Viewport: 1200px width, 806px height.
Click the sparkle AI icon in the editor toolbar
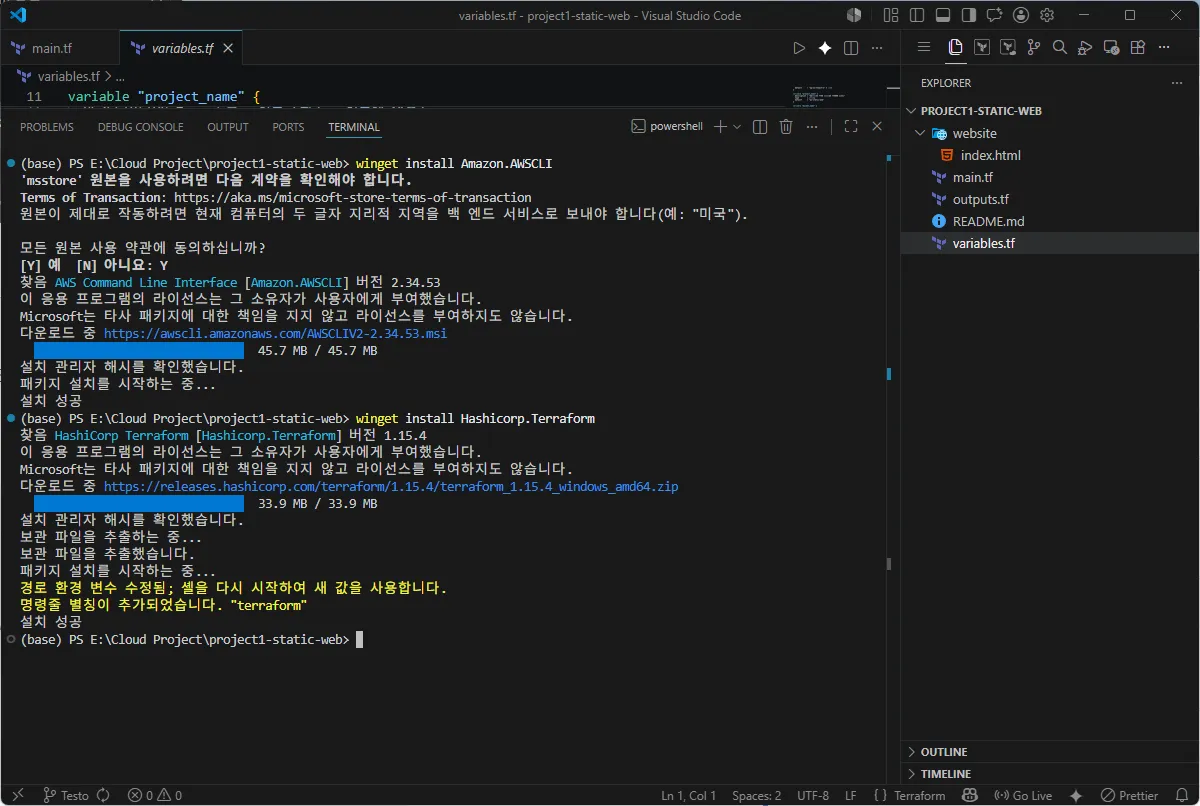825,48
